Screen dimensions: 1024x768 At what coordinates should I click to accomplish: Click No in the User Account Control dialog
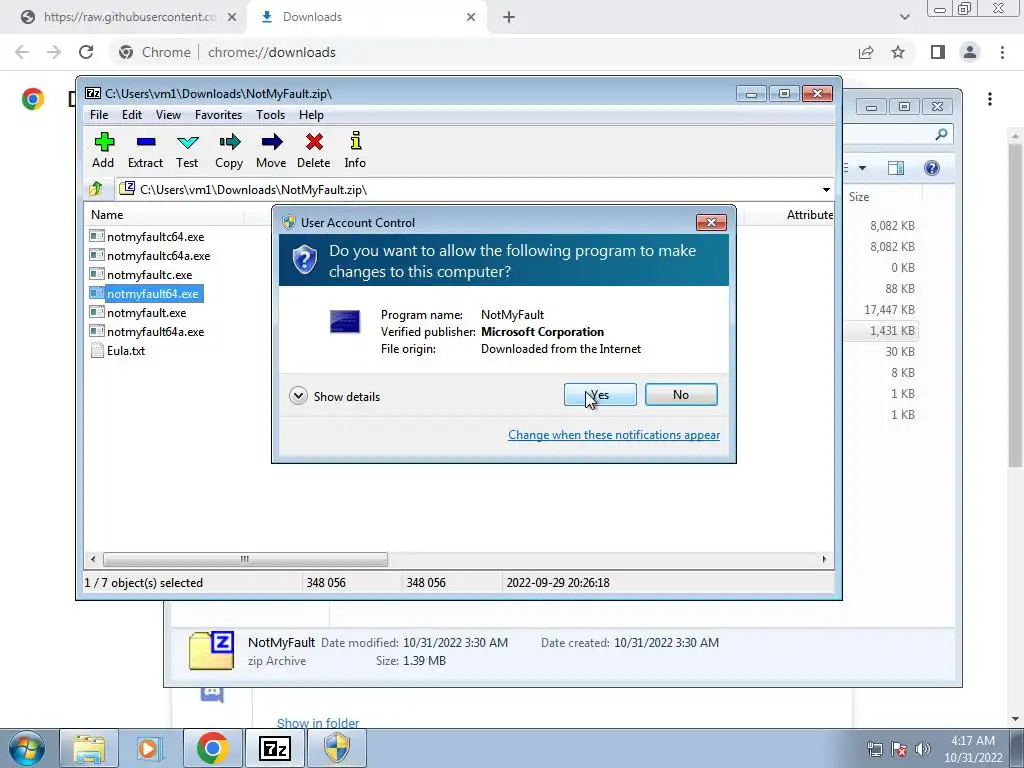tap(681, 394)
